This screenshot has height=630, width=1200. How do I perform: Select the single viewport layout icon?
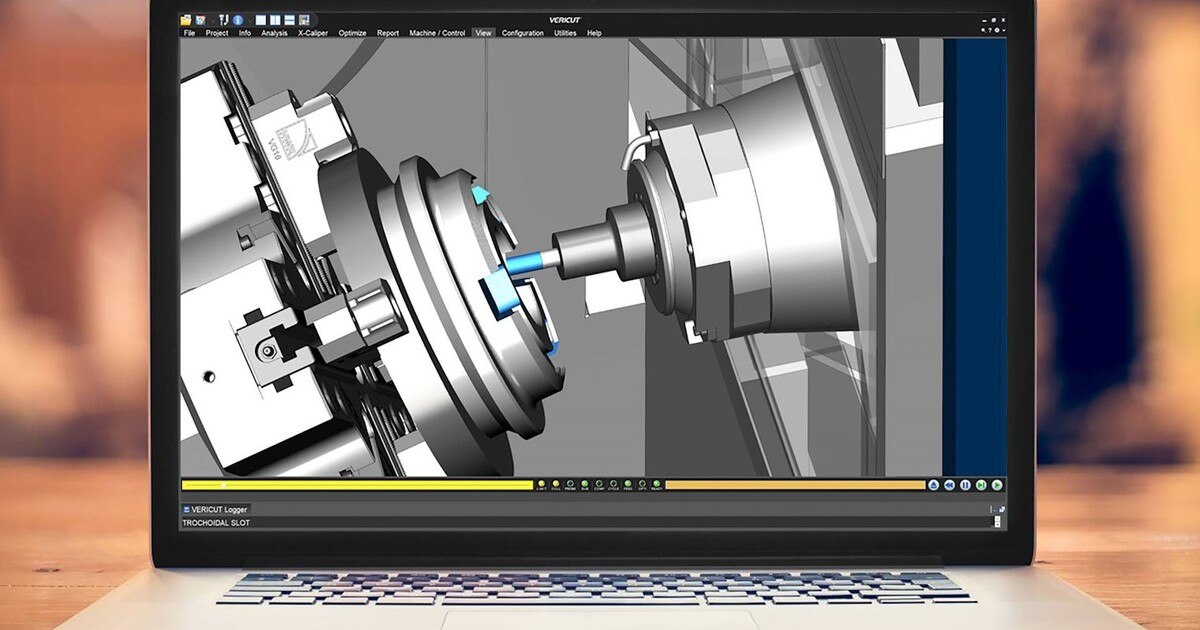coord(260,20)
